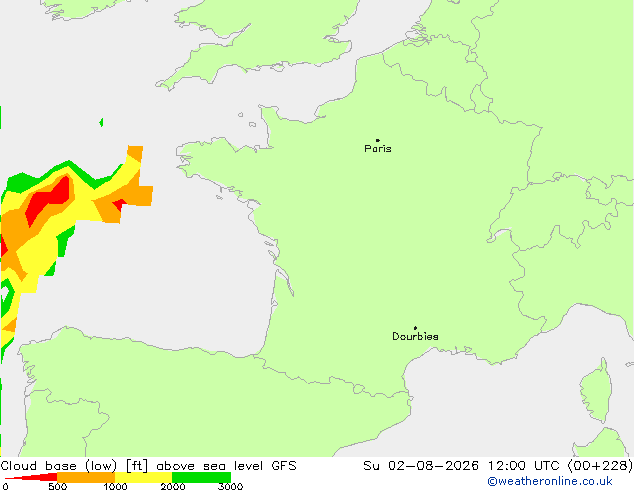This screenshot has height=490, width=634.
Task: Click the Dourbies location label
Action: pos(415,336)
